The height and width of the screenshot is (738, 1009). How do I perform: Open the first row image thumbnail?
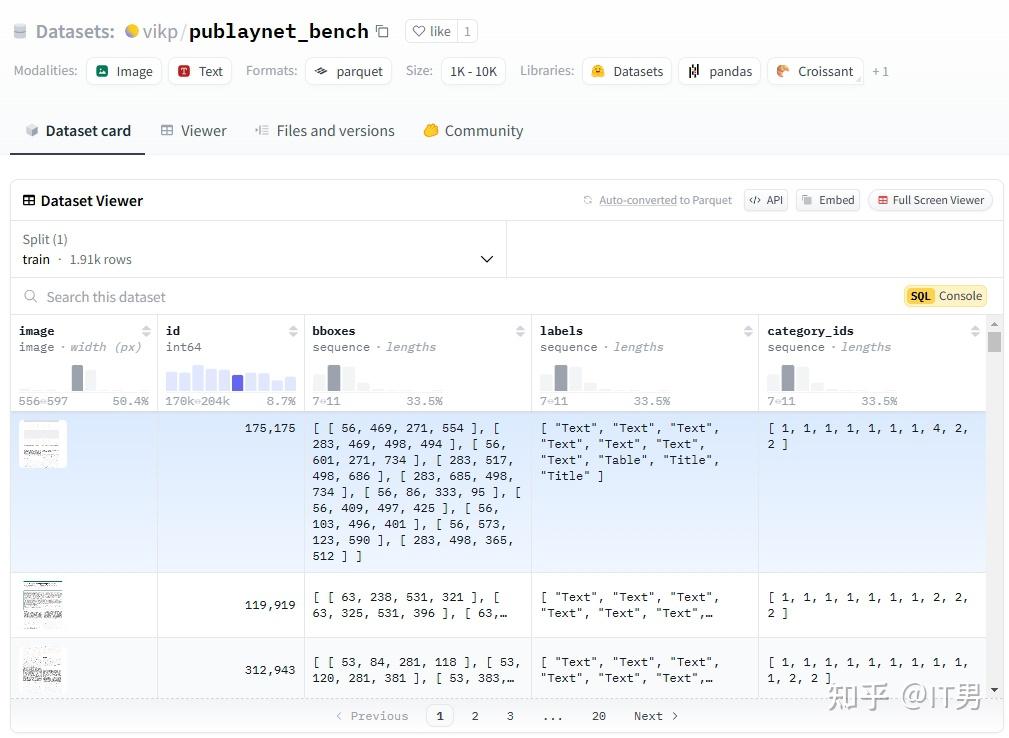tap(43, 444)
